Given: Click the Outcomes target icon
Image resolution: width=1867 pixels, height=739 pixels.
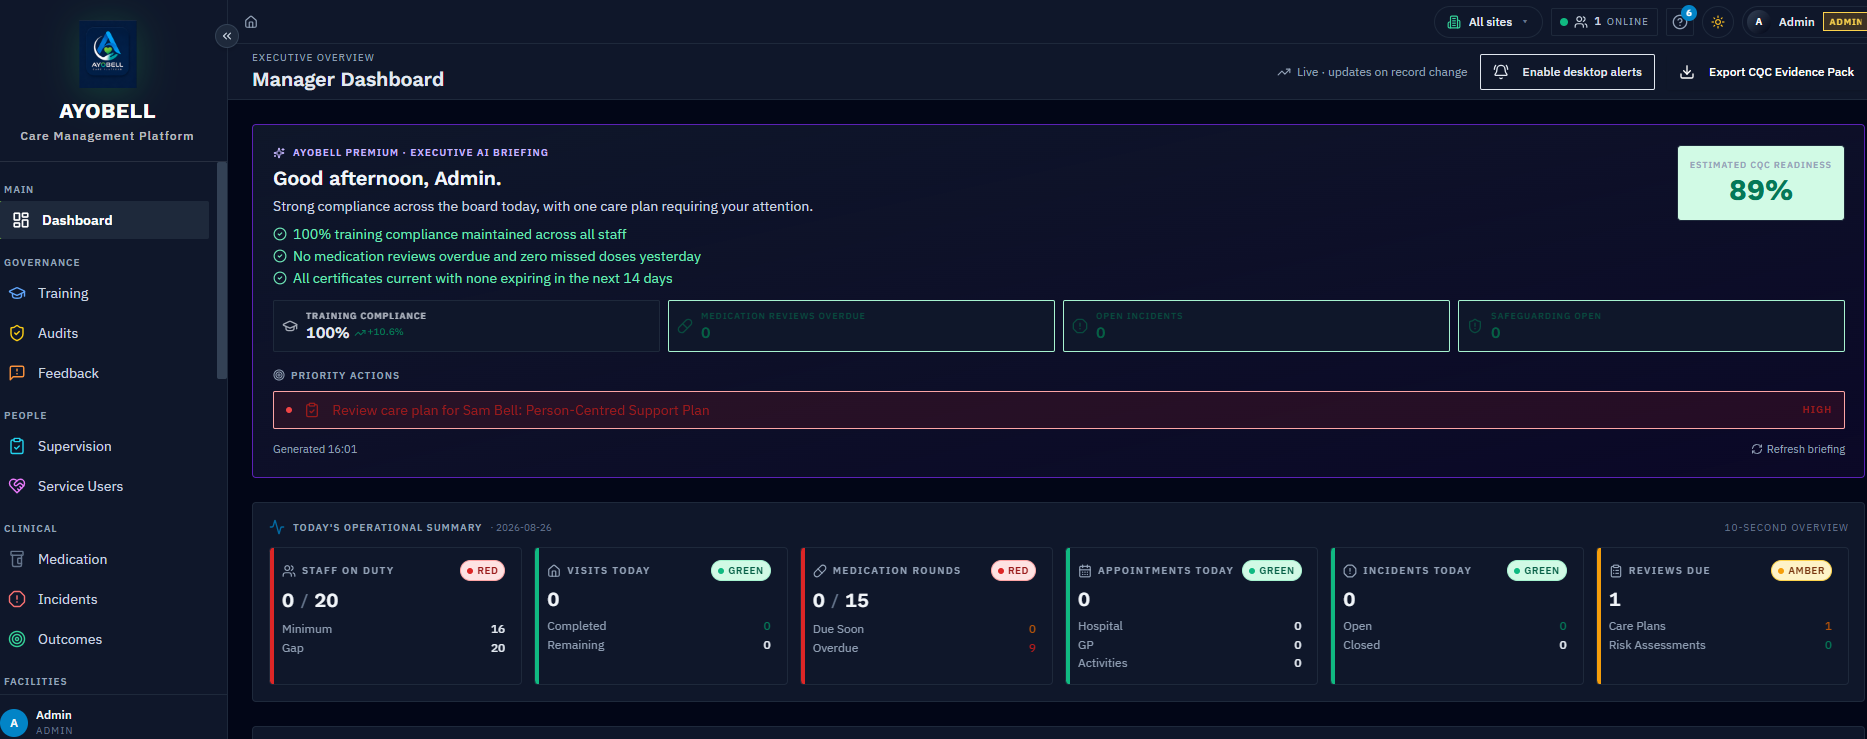Looking at the screenshot, I should point(17,639).
